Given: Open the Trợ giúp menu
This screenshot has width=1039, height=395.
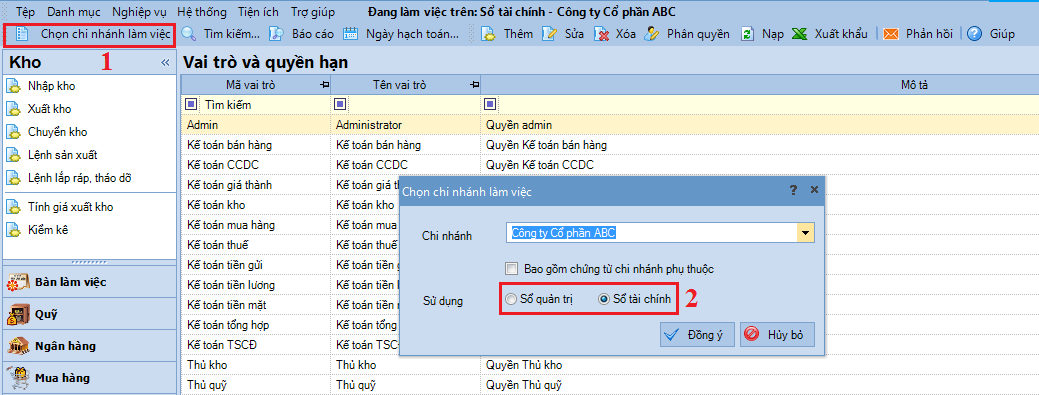Looking at the screenshot, I should (x=313, y=12).
